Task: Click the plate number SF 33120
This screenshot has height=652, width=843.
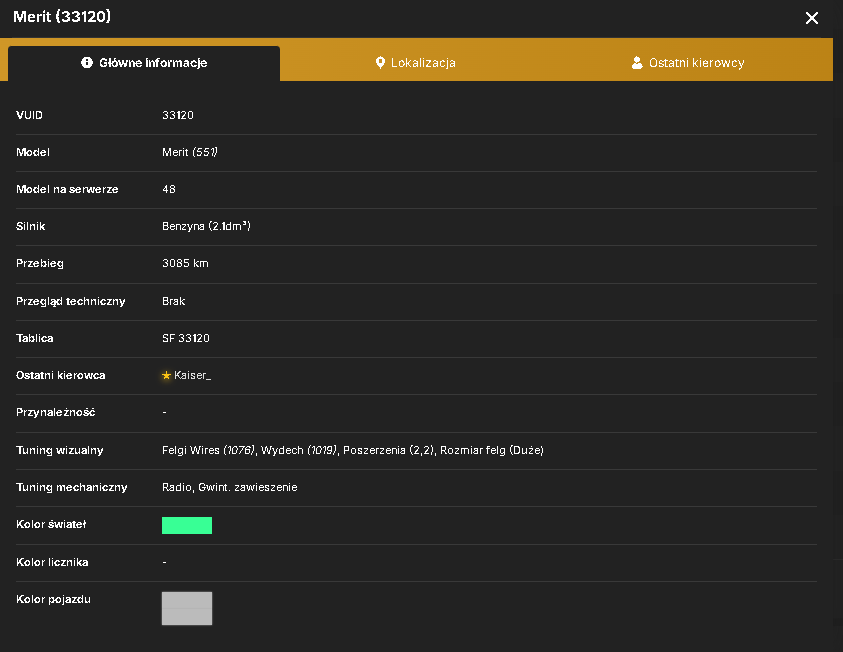Action: [x=186, y=338]
